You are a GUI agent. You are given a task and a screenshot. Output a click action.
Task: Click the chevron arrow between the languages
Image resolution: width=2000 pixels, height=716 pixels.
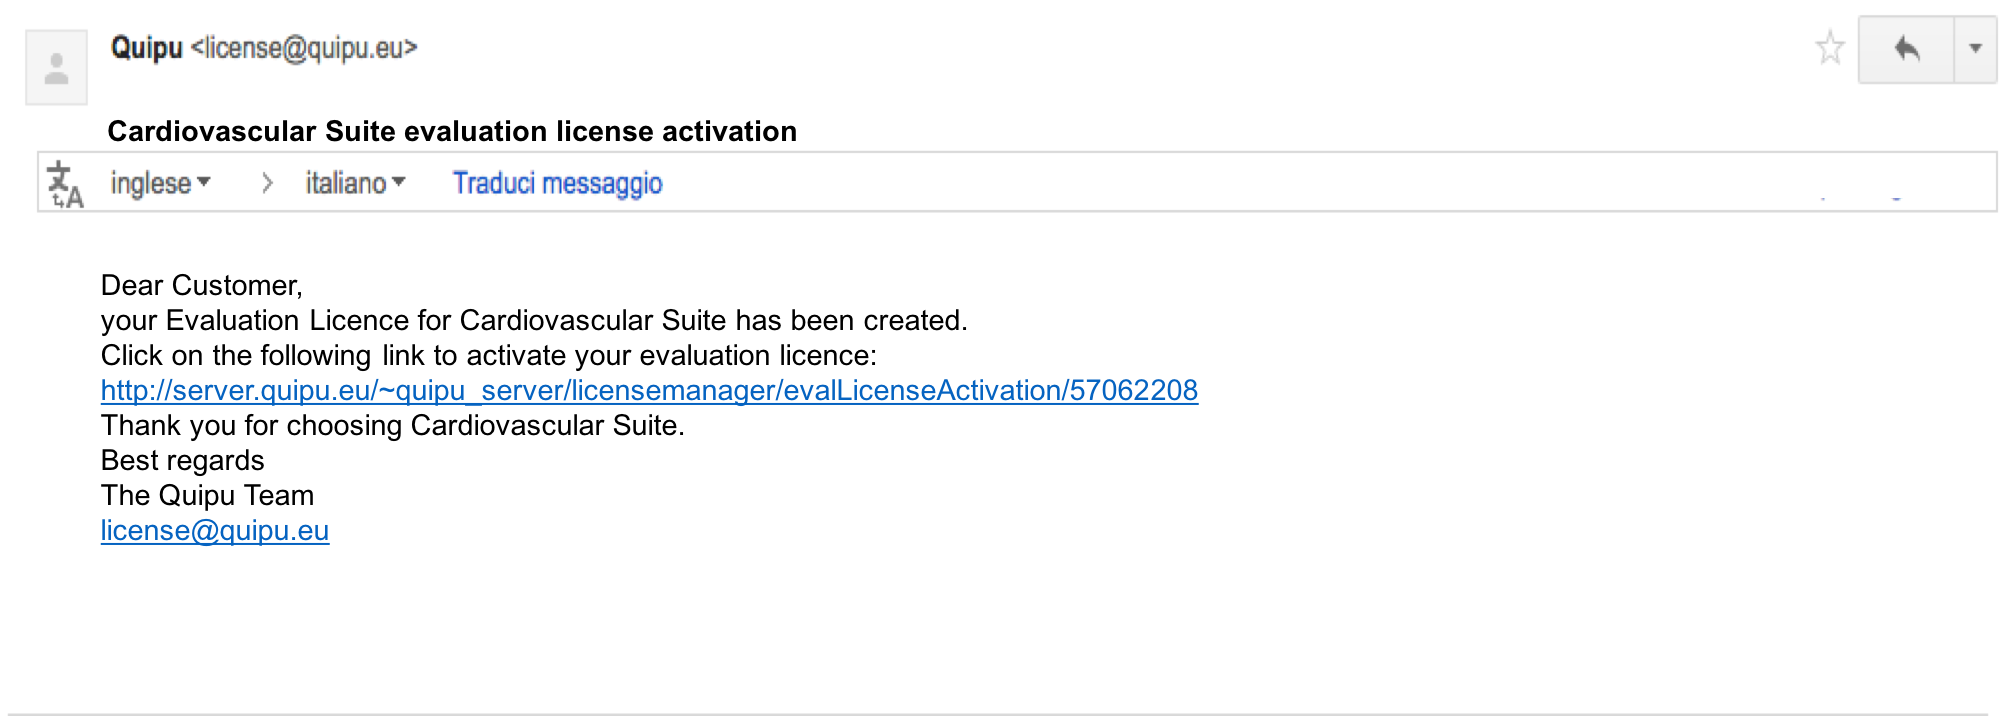point(266,183)
